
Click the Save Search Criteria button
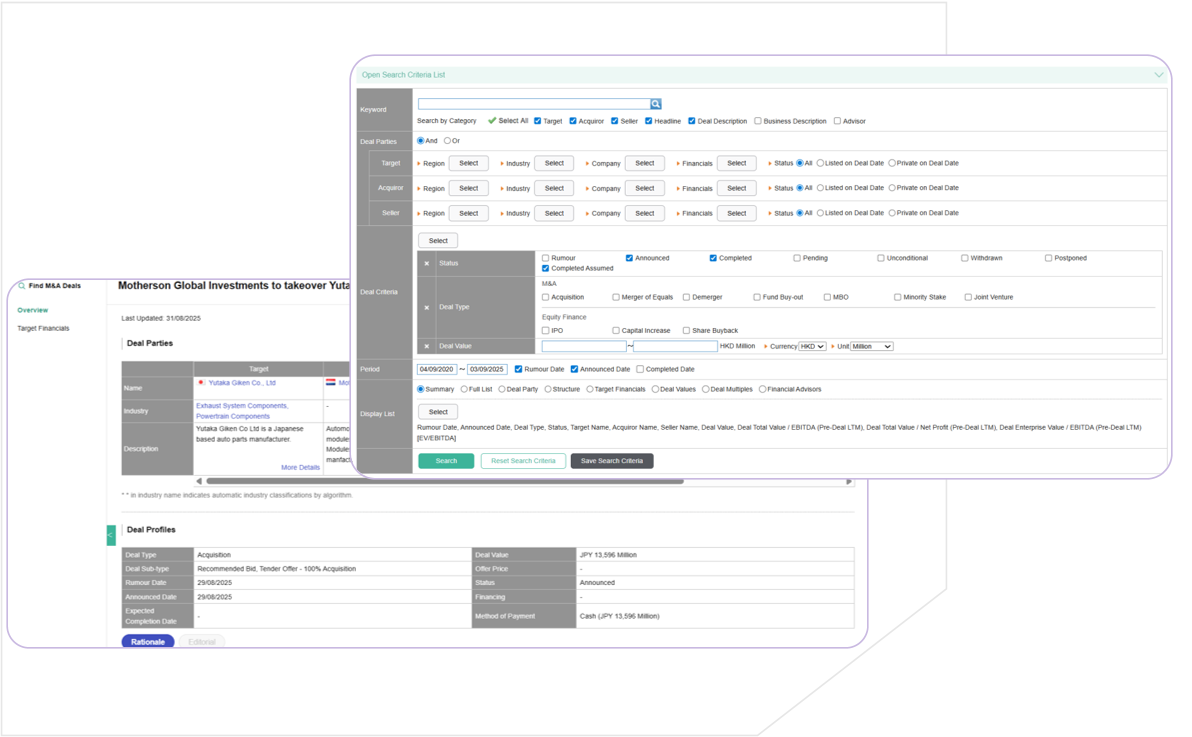pos(611,461)
